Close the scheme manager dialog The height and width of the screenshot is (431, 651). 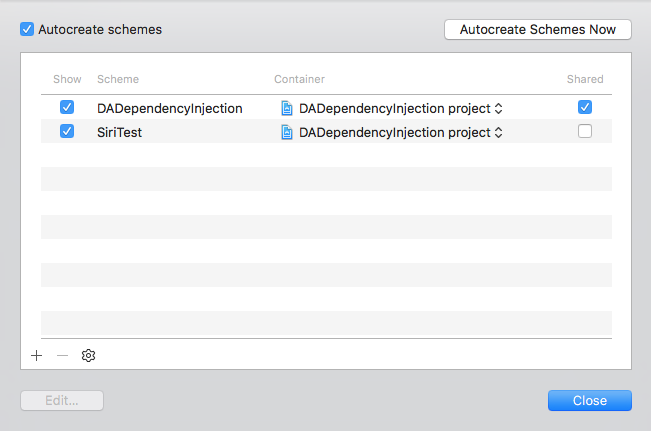[x=589, y=400]
